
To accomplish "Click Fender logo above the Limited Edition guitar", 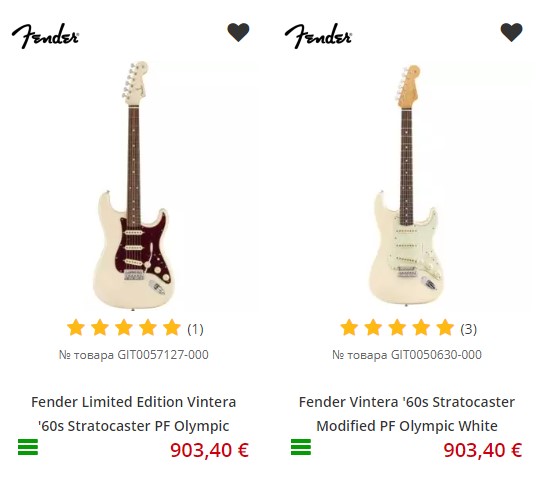I will click(x=45, y=36).
